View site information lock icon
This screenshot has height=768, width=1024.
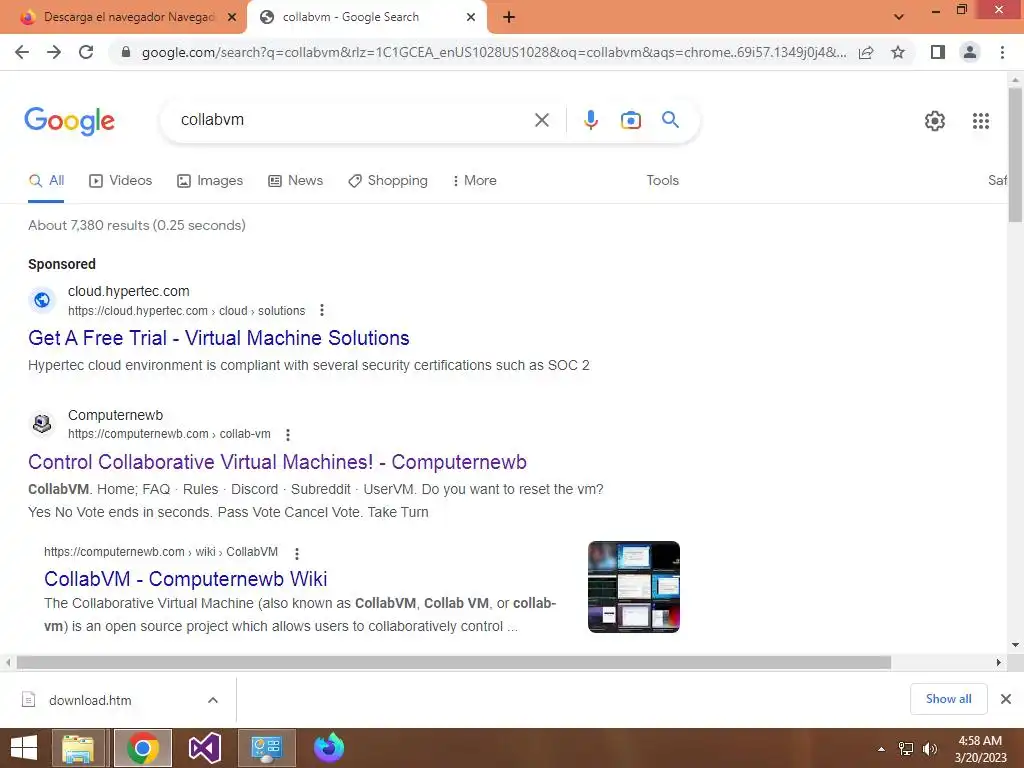126,52
